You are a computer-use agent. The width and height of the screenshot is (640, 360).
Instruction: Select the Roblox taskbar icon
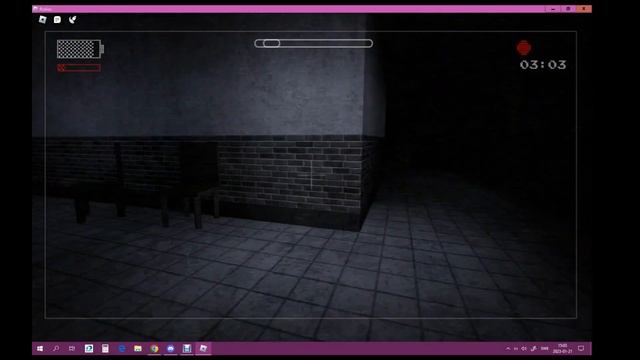[x=203, y=348]
